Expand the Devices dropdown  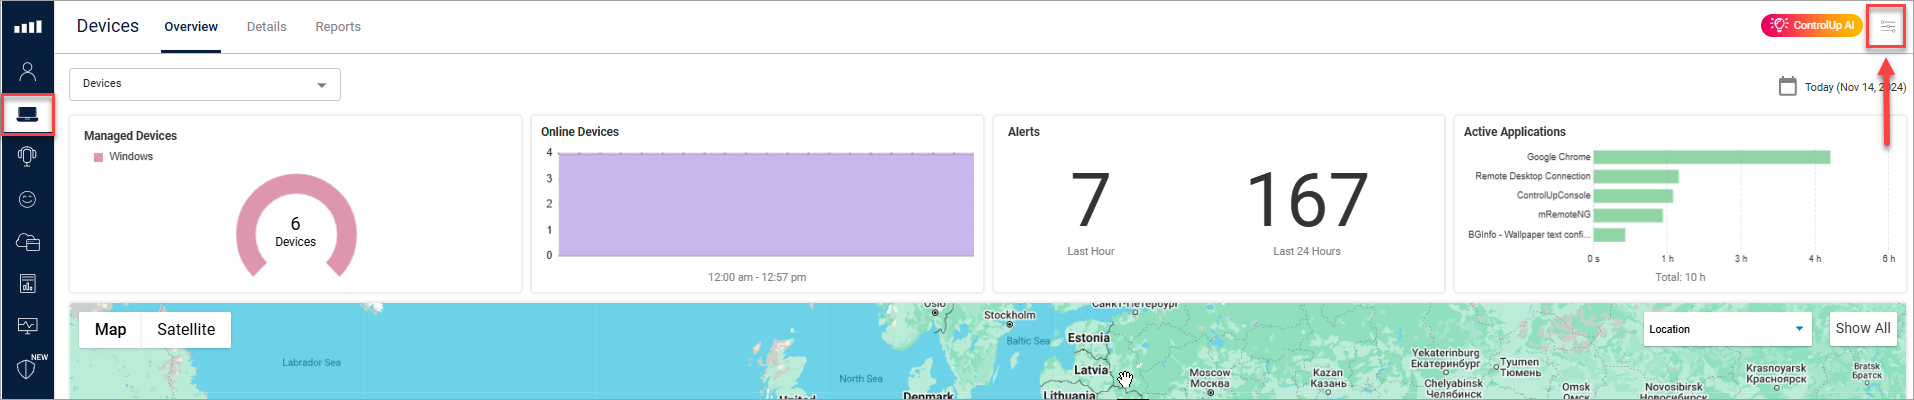point(205,84)
